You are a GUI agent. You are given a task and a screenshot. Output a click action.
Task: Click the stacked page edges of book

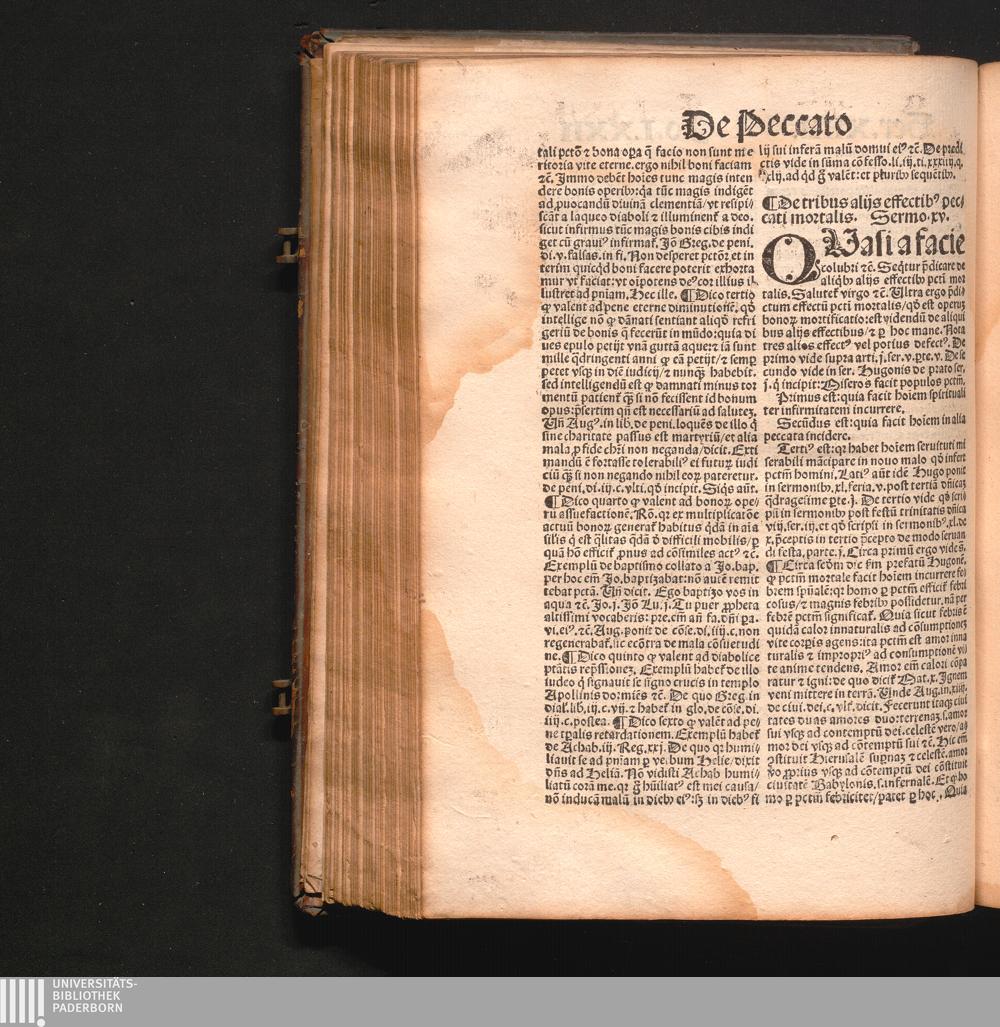370,480
